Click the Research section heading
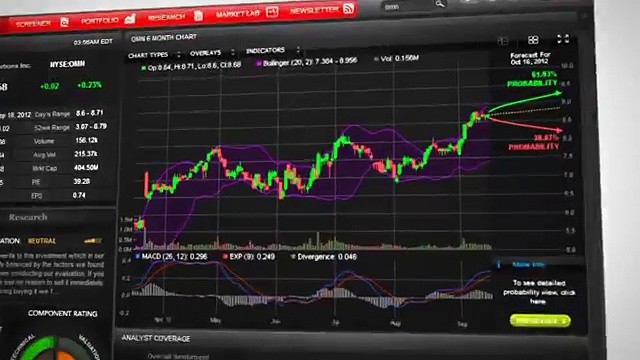 [x=28, y=217]
